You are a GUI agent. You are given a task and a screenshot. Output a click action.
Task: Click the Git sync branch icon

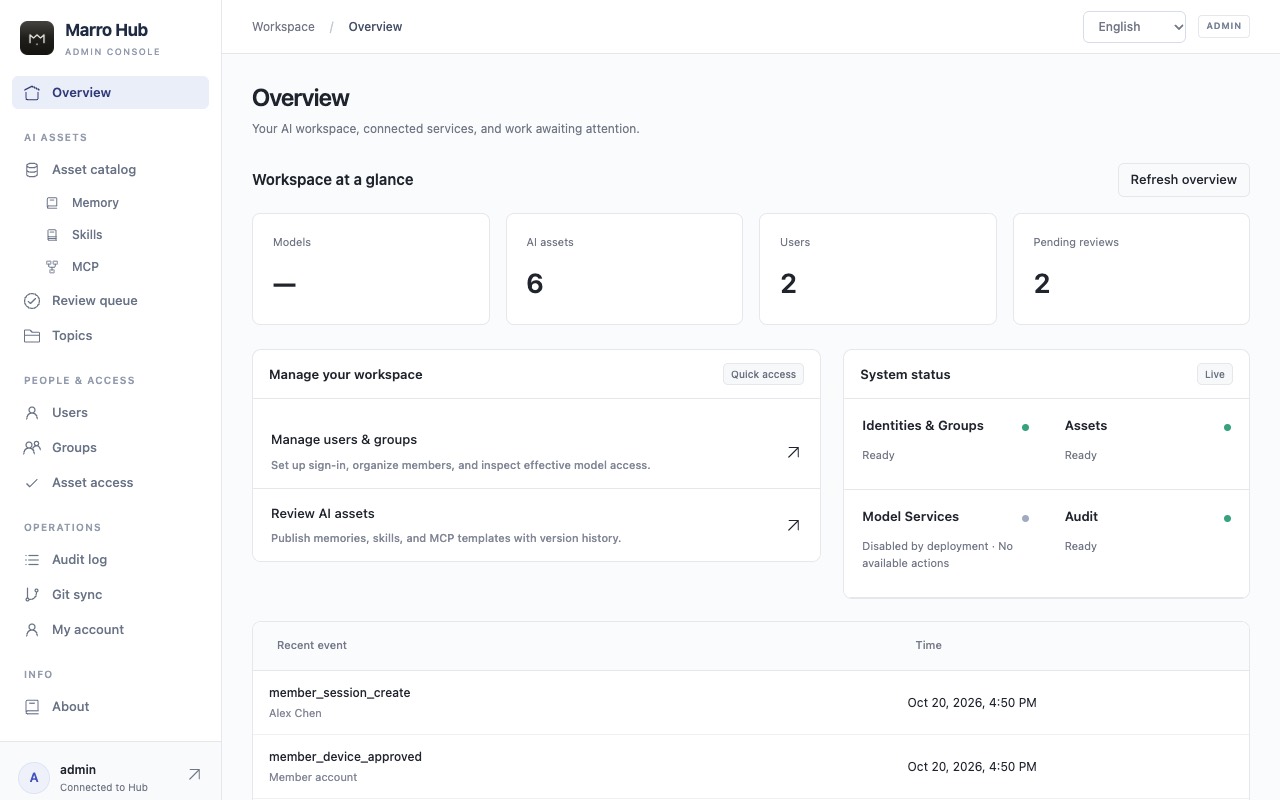pos(32,595)
